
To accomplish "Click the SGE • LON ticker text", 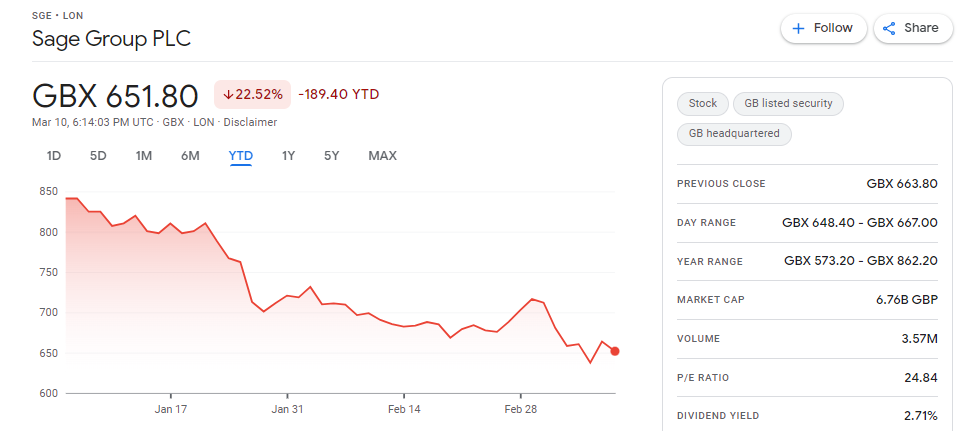I will pos(58,15).
